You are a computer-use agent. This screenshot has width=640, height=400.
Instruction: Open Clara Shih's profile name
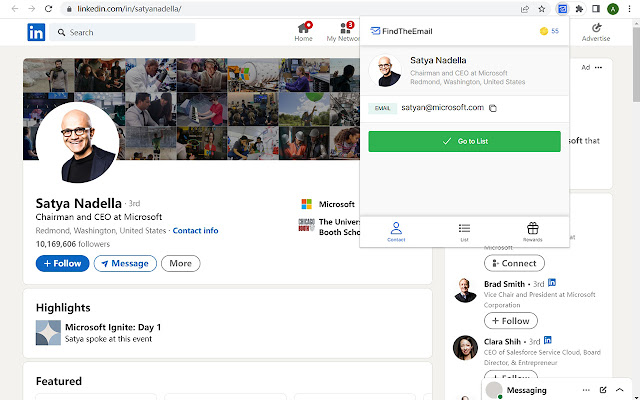pyautogui.click(x=502, y=341)
